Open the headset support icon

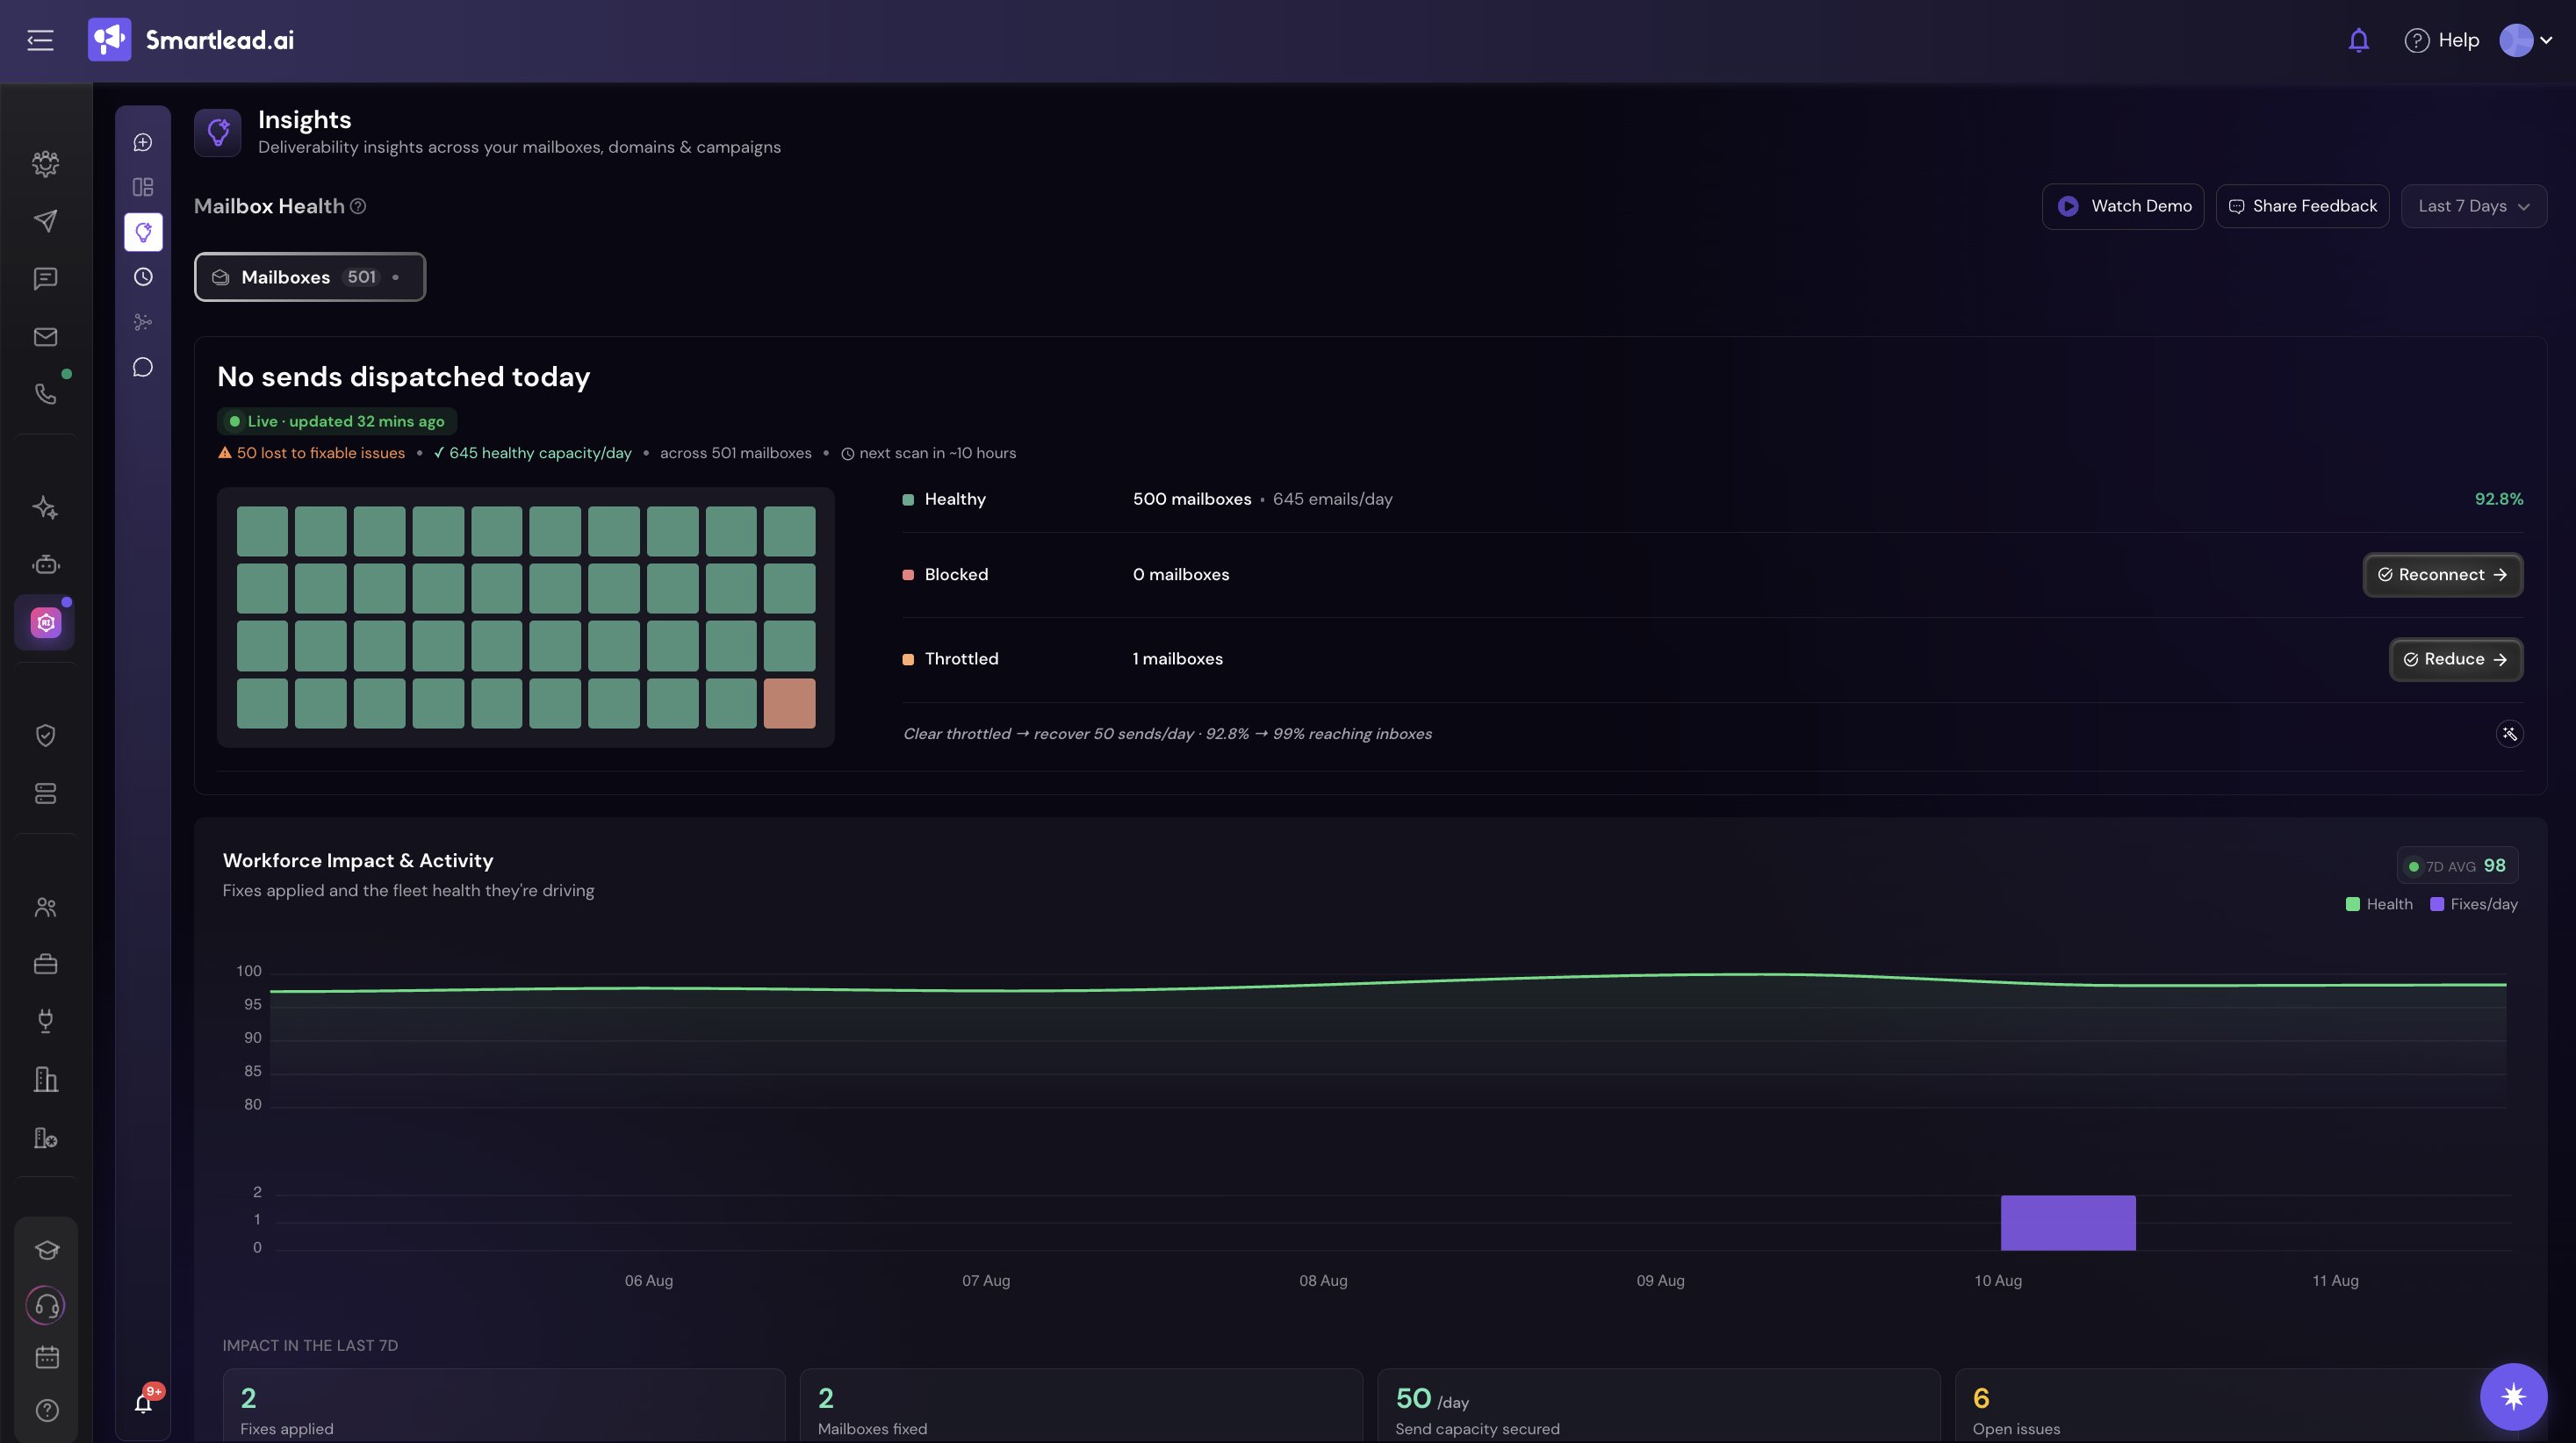coord(46,1304)
